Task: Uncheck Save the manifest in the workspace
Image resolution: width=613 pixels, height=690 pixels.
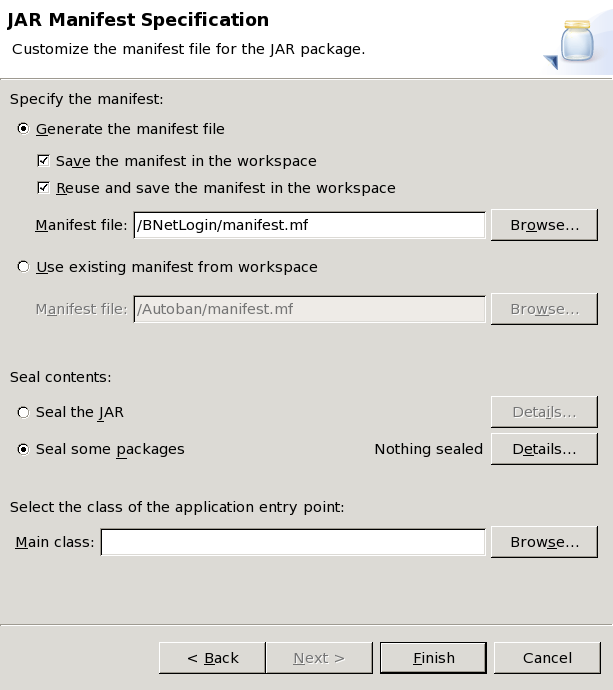Action: 43,161
